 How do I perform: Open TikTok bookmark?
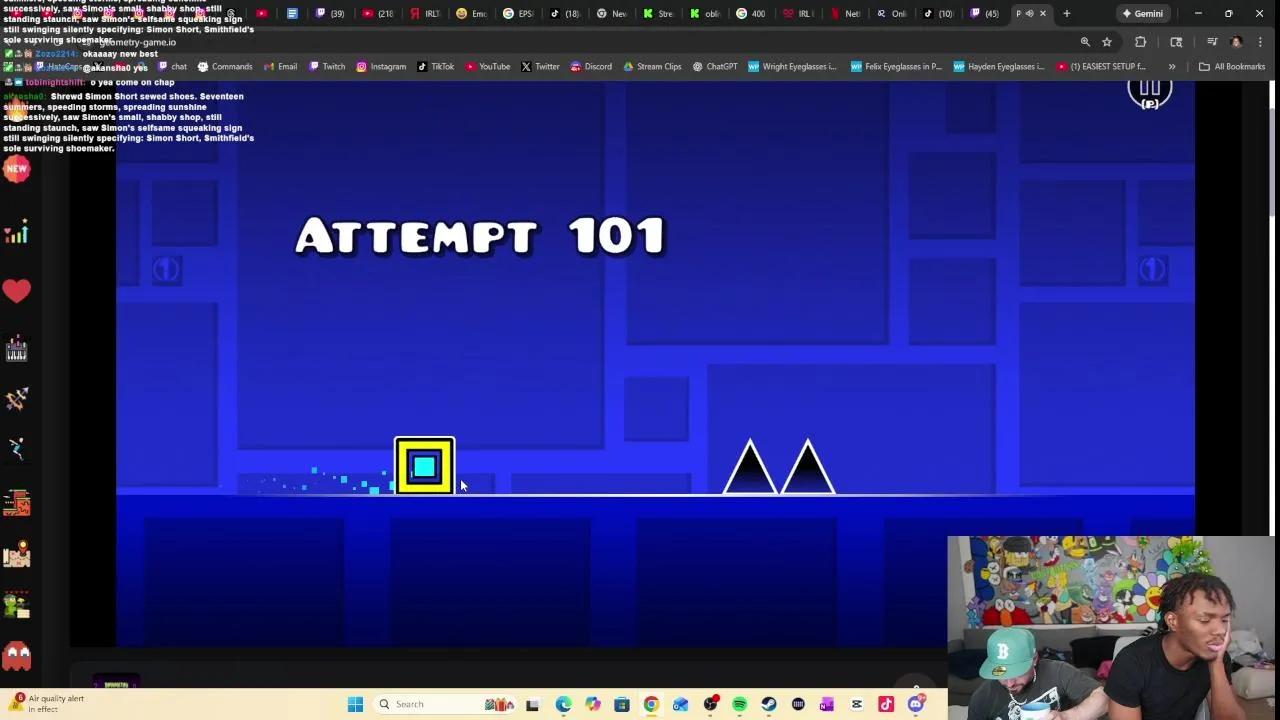(x=435, y=67)
